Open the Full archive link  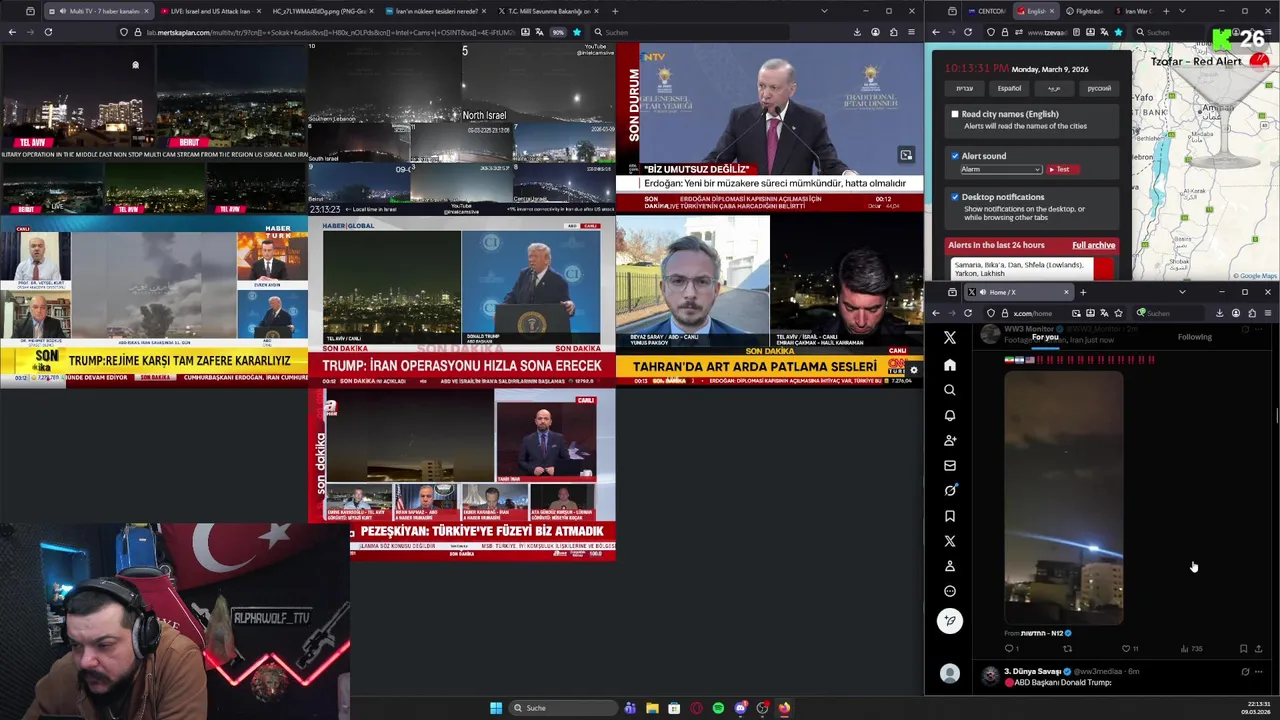click(x=1093, y=245)
